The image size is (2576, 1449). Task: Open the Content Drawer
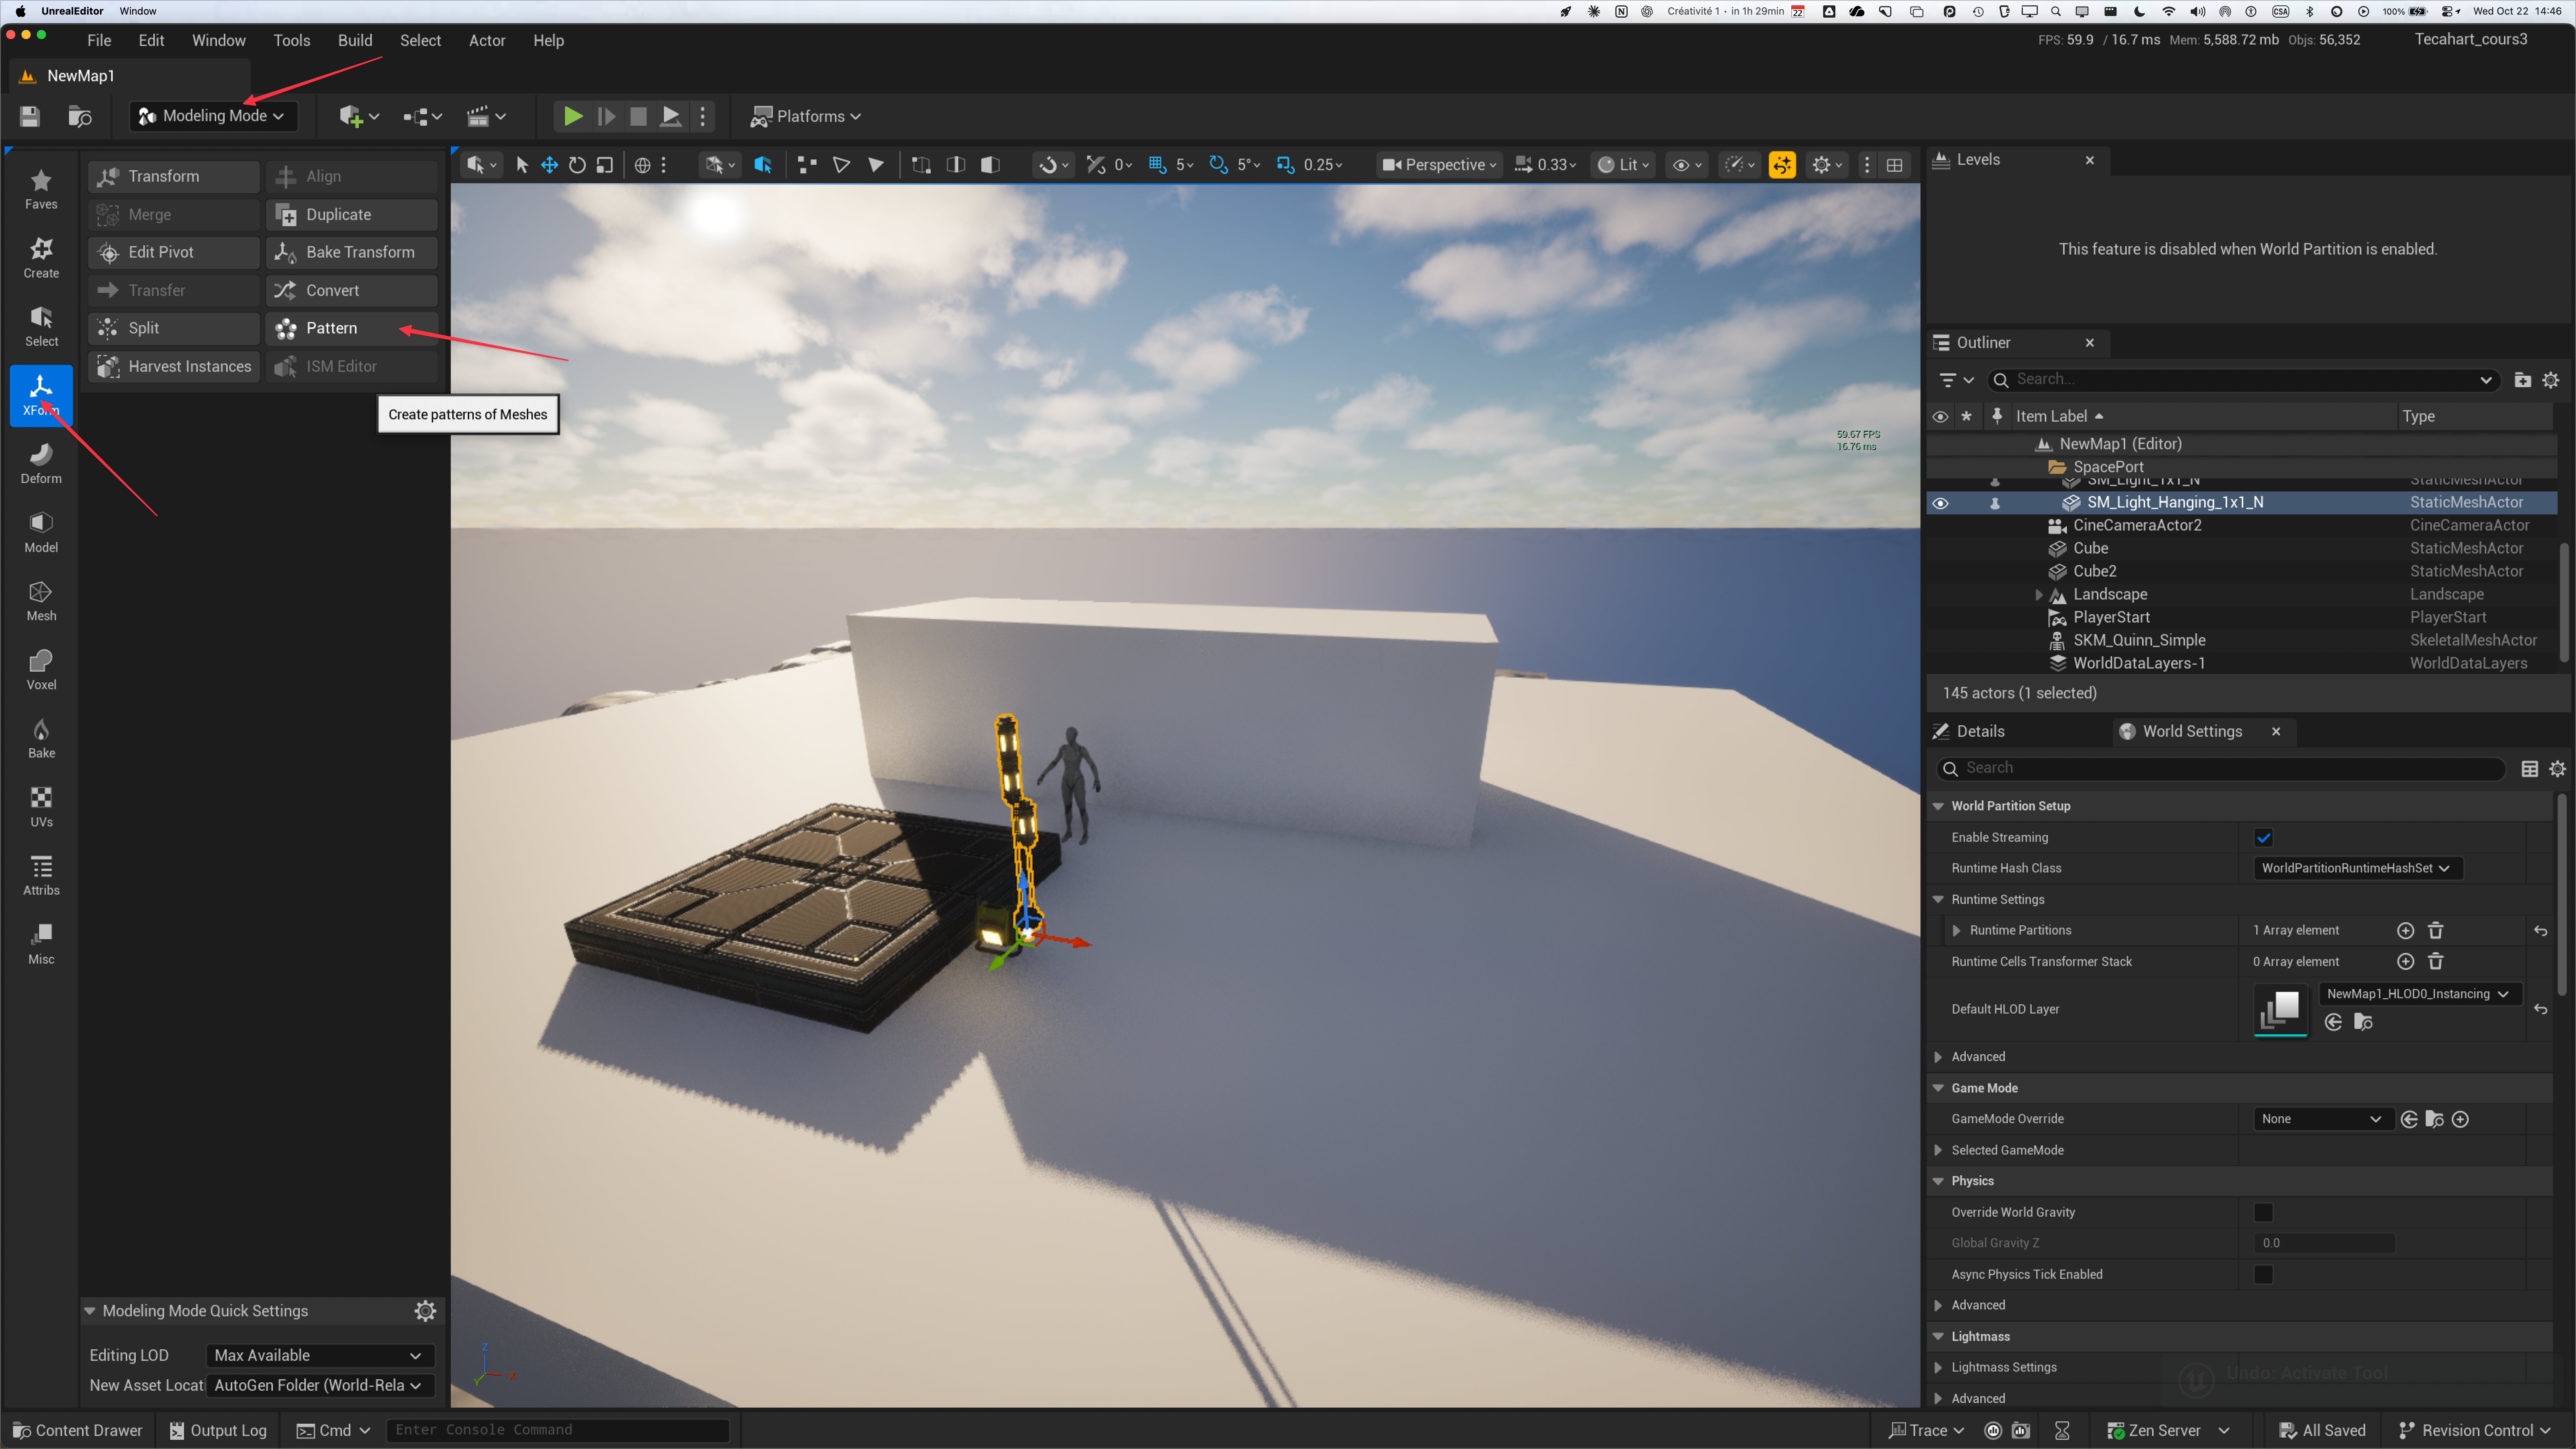pos(78,1431)
